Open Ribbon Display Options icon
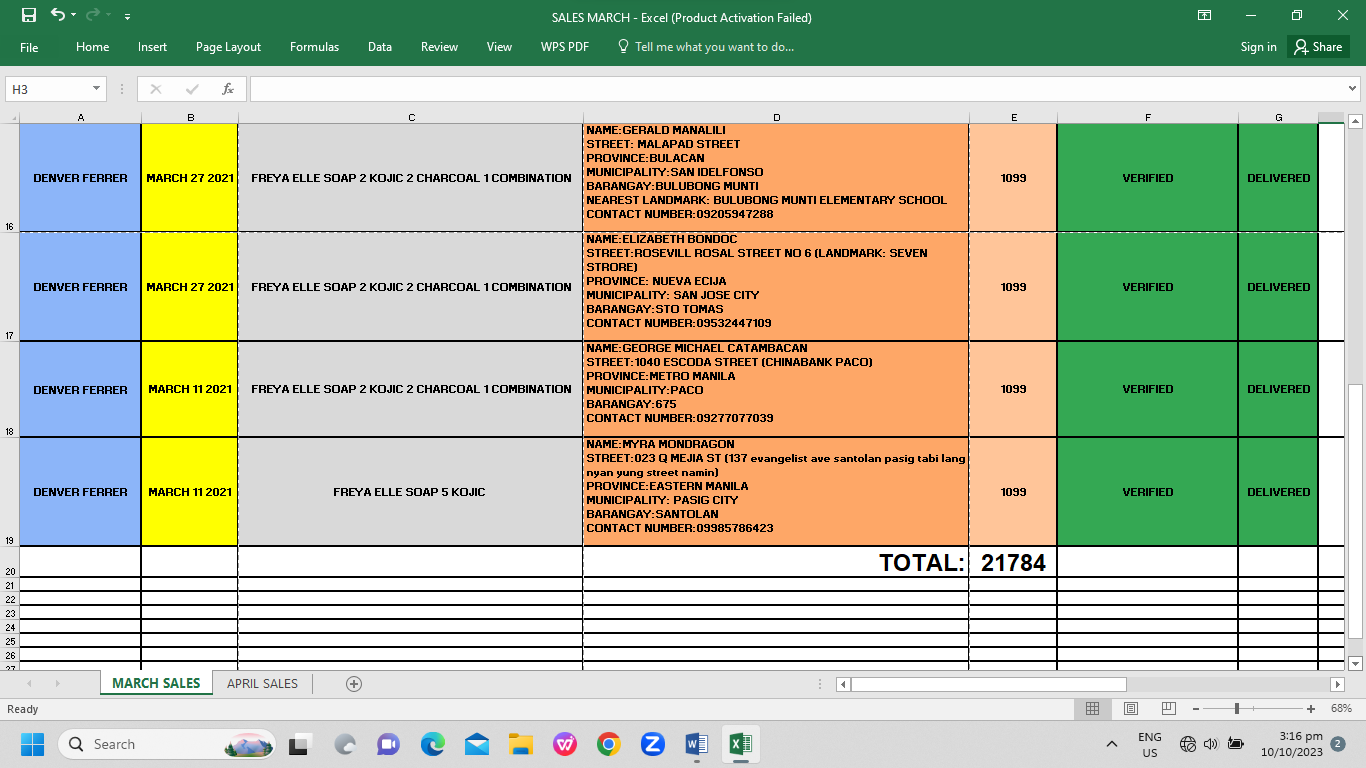Screen dimensions: 1366x768 [1205, 15]
